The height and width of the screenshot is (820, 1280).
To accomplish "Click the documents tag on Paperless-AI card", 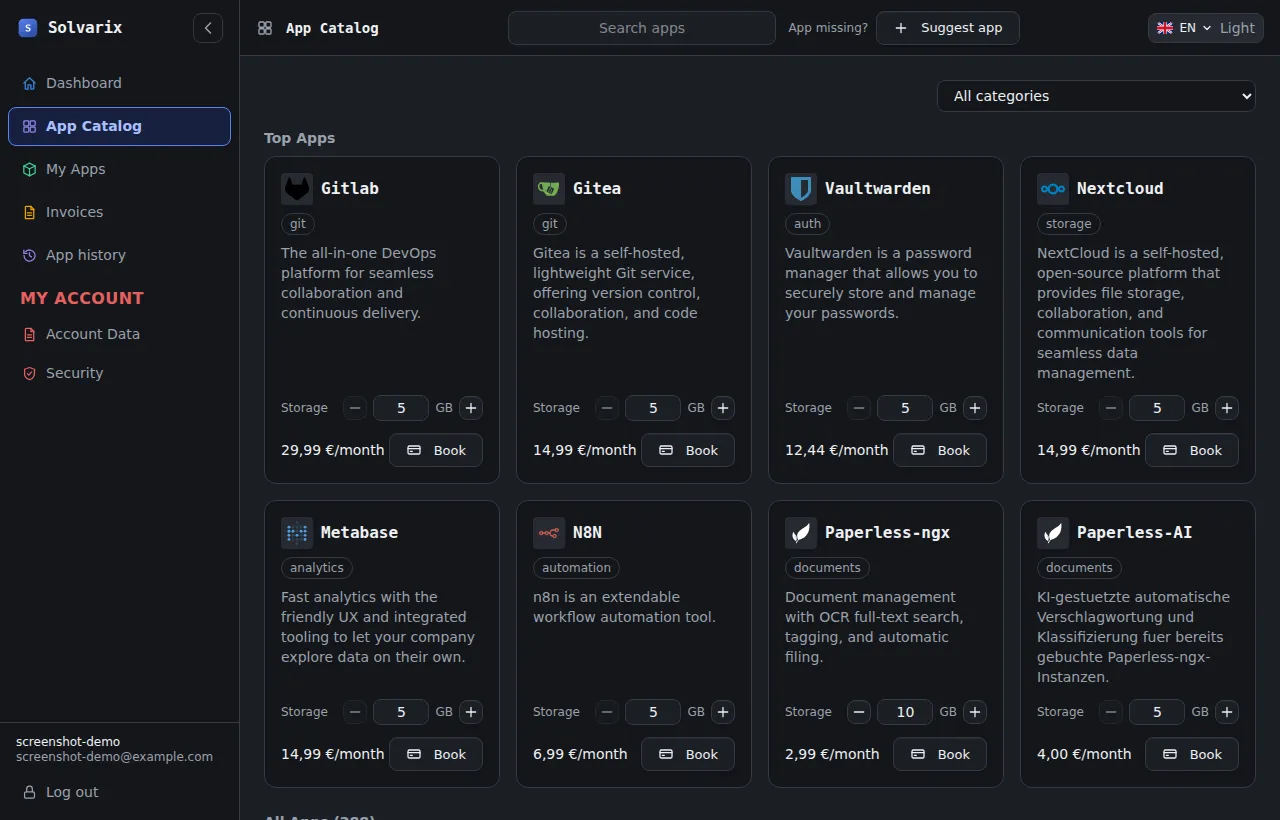I will coord(1079,568).
